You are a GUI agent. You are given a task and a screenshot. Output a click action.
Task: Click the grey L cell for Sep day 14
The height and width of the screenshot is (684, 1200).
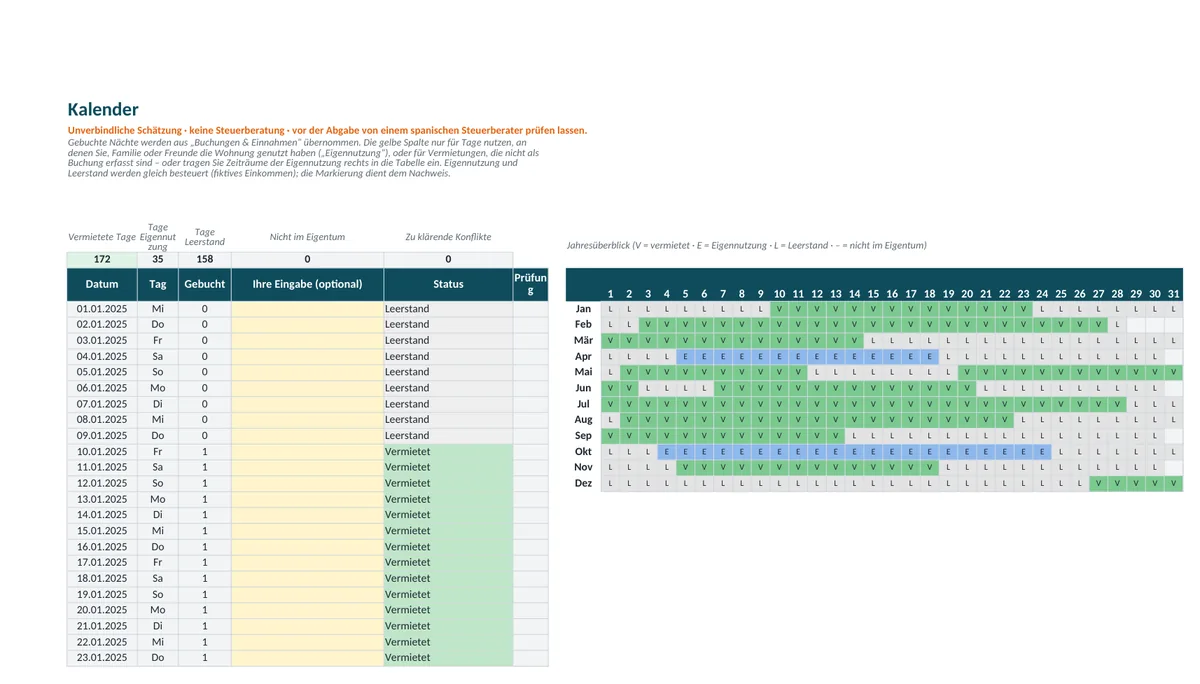854,435
